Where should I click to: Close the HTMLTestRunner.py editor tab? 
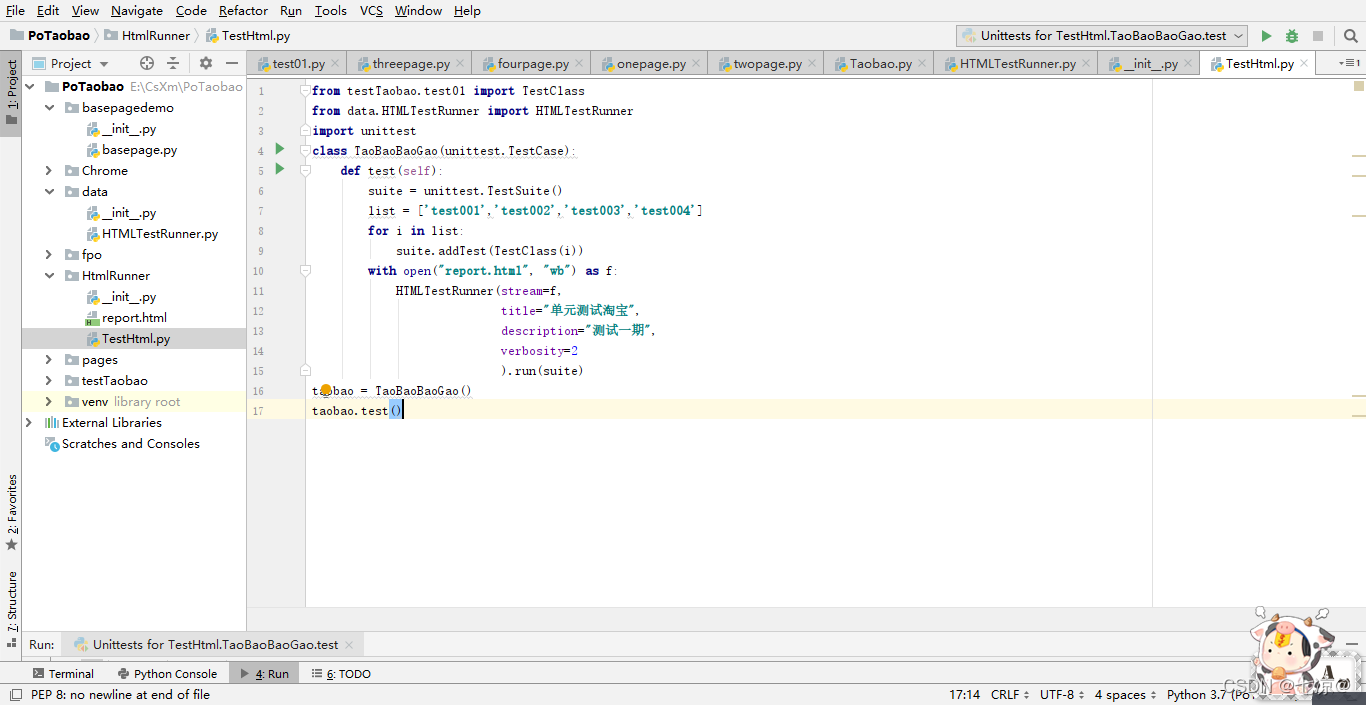(x=1086, y=64)
